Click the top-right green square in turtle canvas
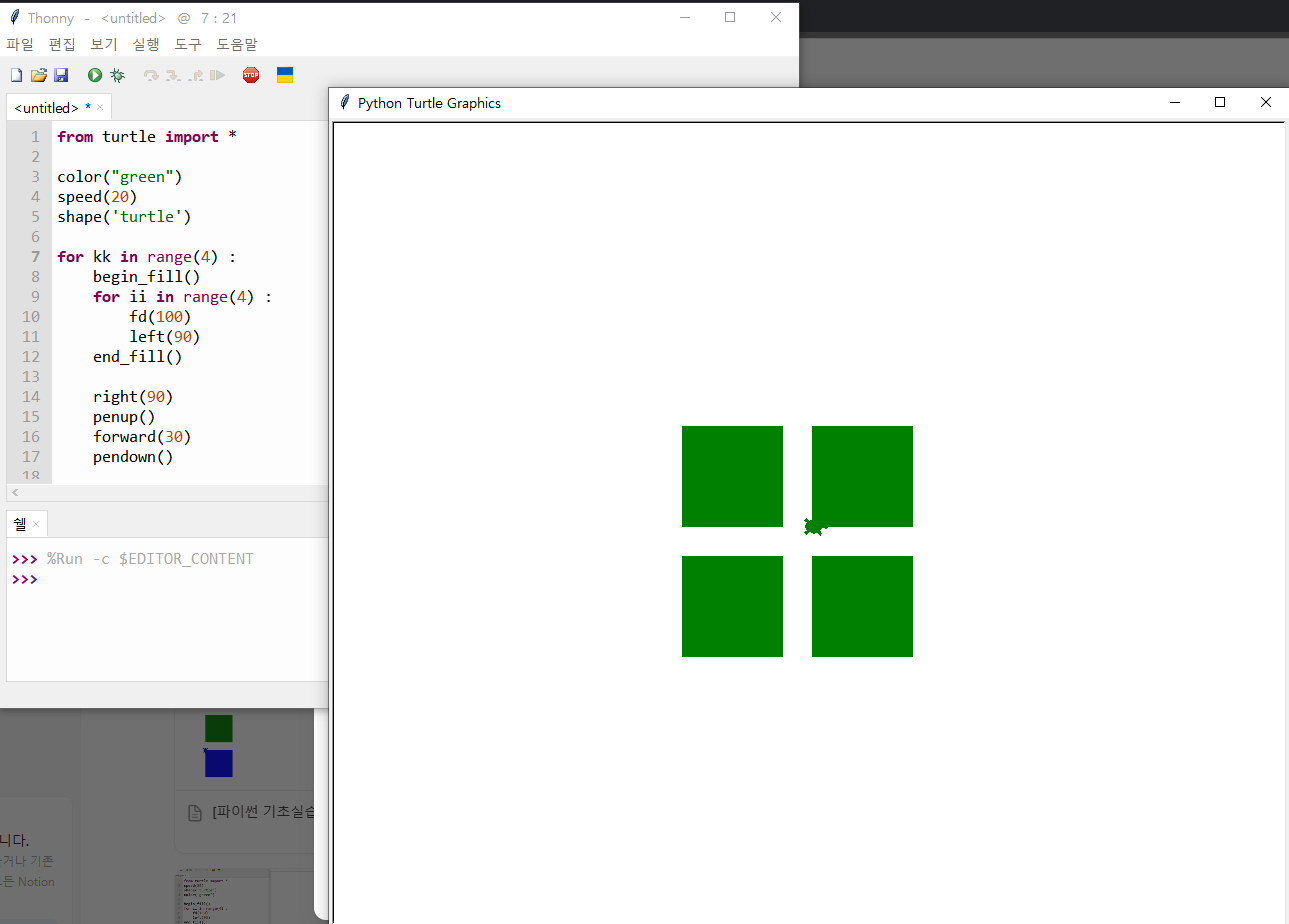Screen dimensions: 1289x924 862,476
